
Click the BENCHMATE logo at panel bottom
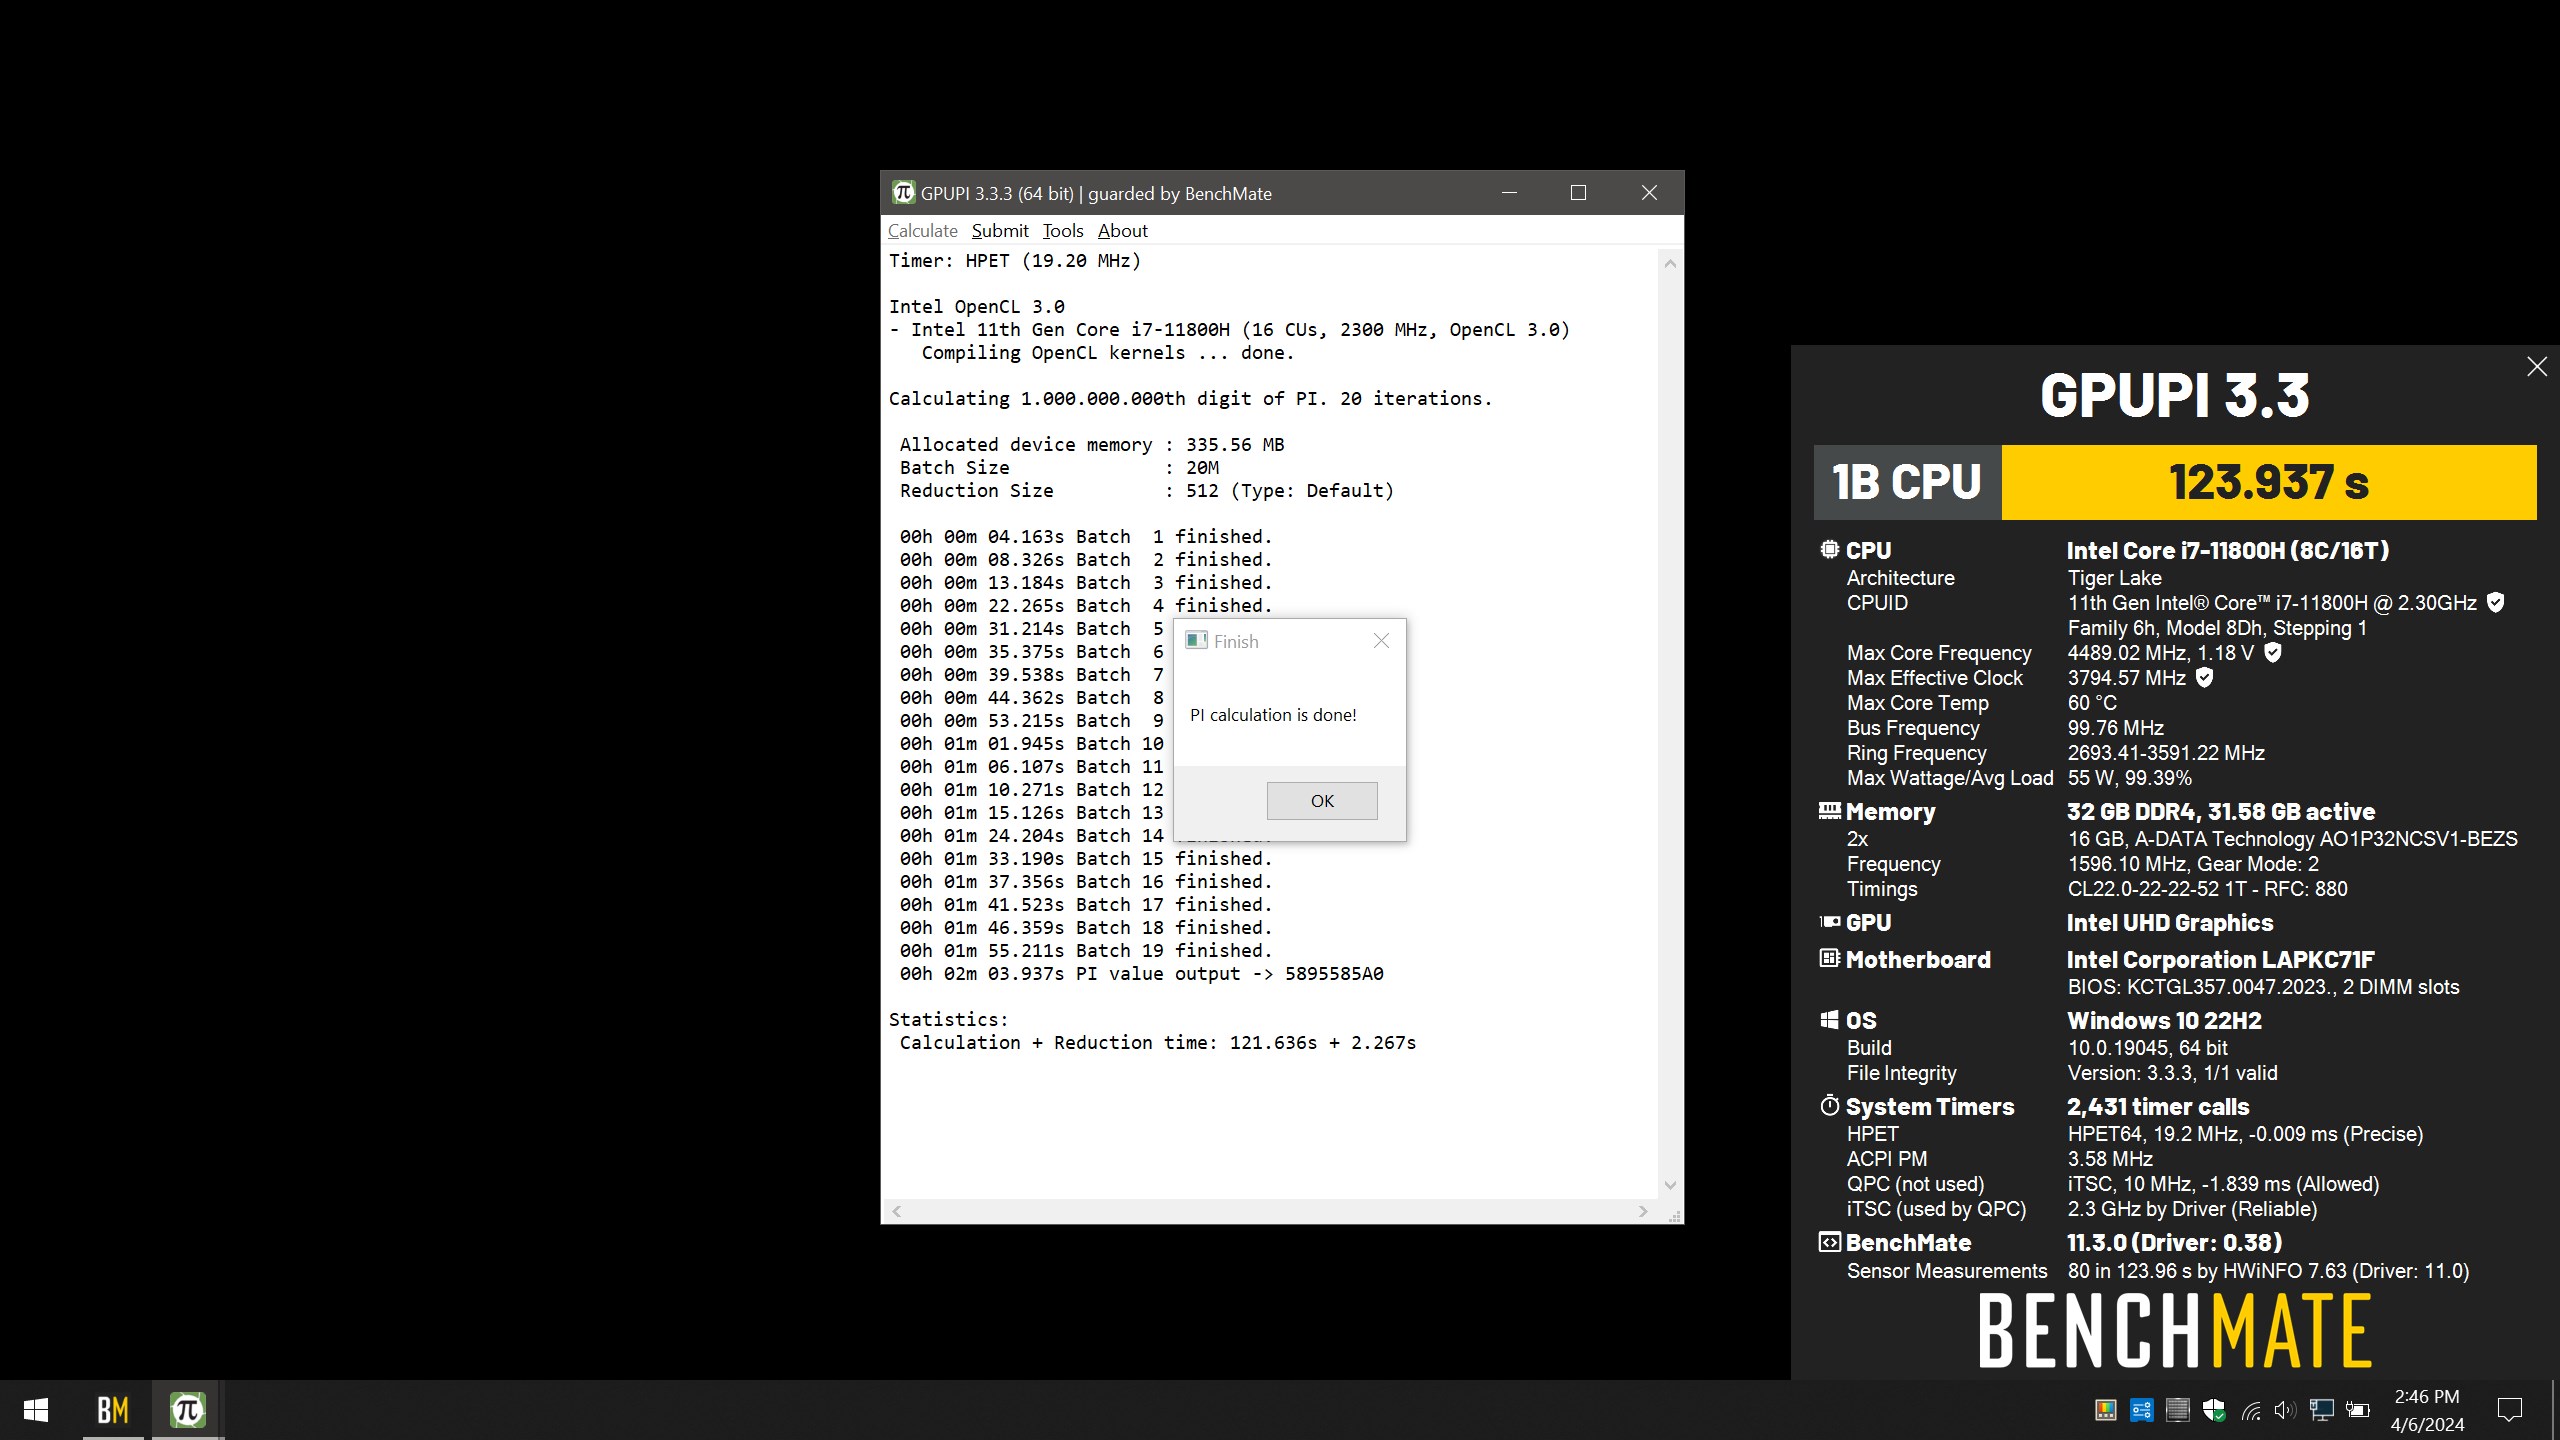click(2174, 1330)
